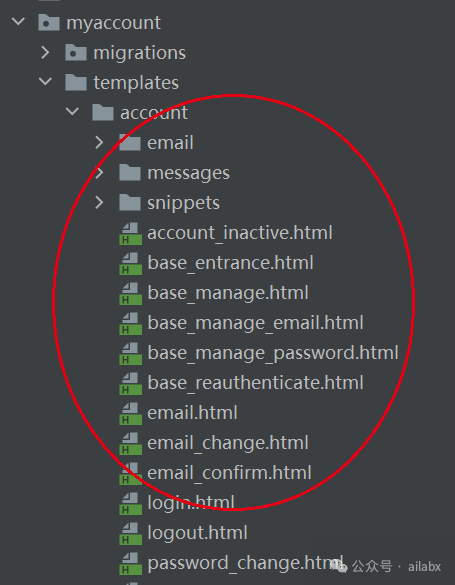Collapse the myaccount folder chevron

click(x=18, y=22)
